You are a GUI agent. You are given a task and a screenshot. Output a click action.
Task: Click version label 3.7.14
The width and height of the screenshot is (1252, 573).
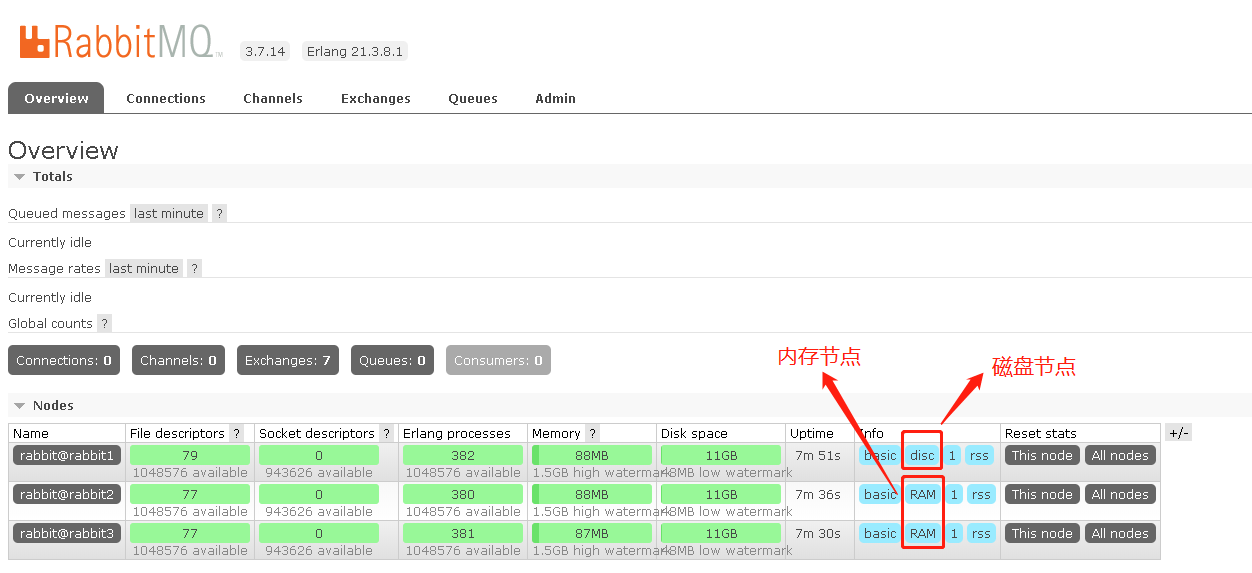click(x=265, y=51)
